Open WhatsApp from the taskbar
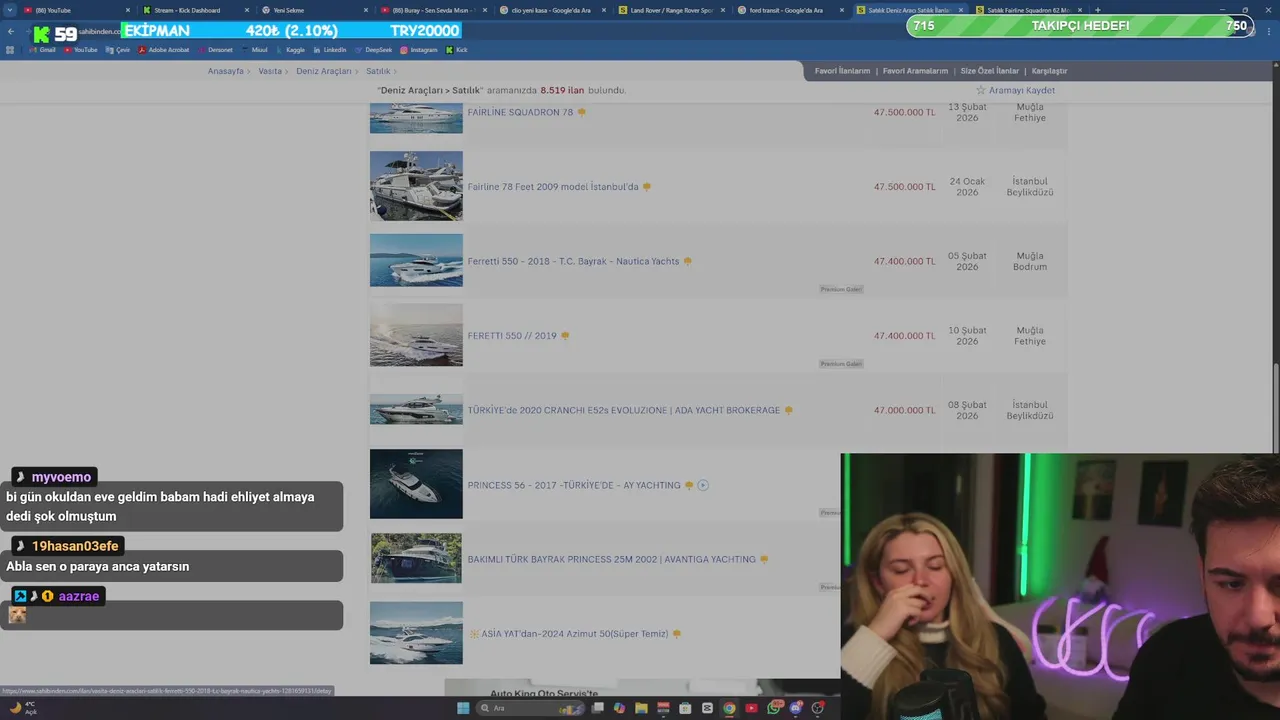Screen dimensions: 1280x720 pyautogui.click(x=773, y=708)
